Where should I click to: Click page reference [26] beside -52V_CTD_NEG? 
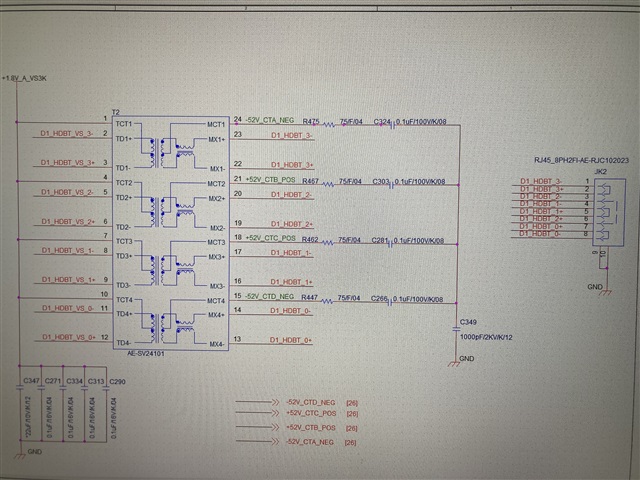click(x=352, y=403)
